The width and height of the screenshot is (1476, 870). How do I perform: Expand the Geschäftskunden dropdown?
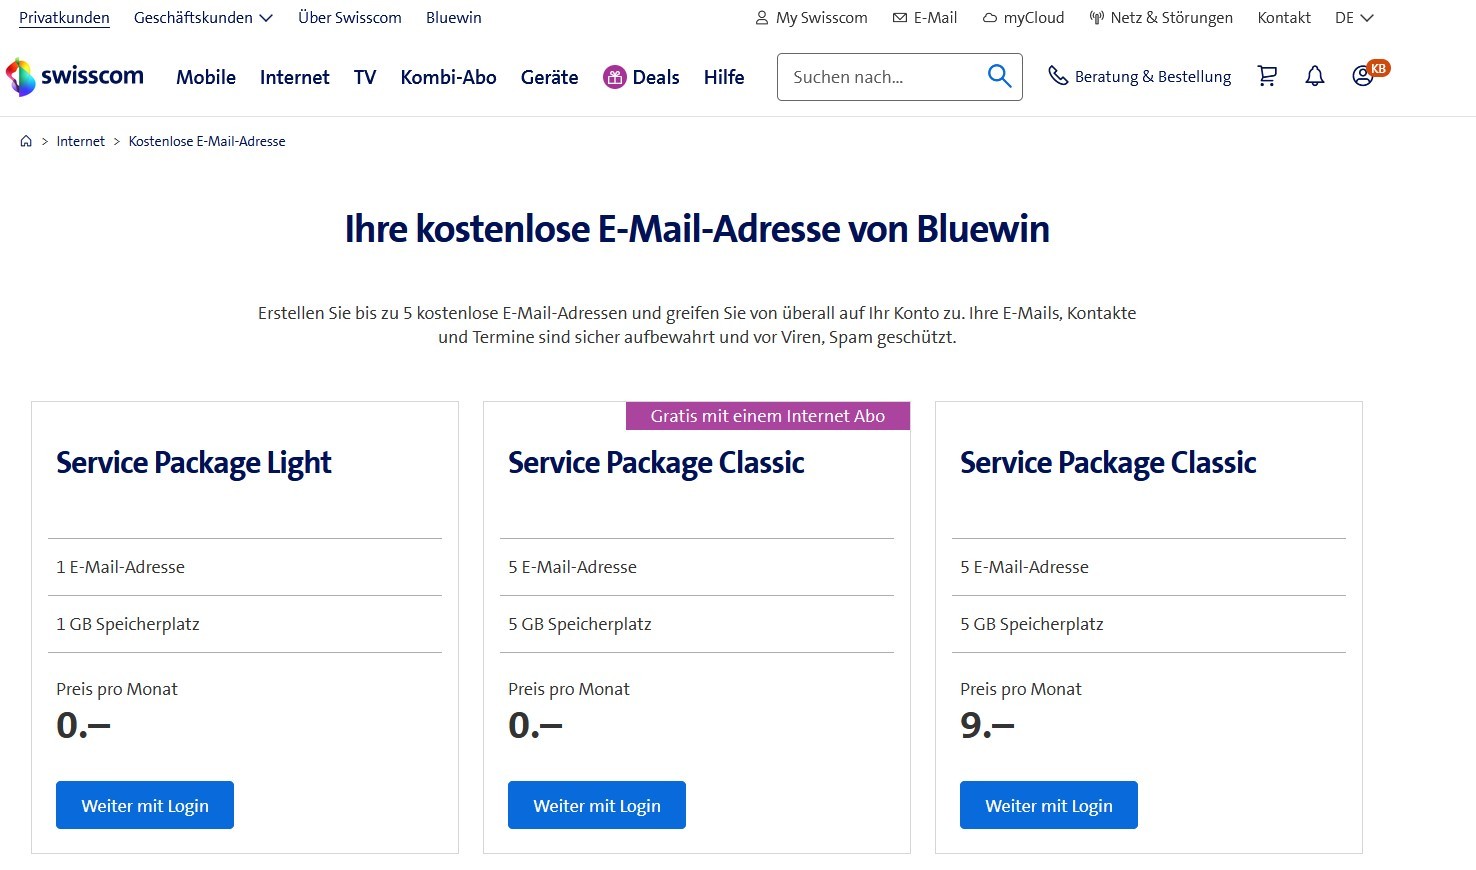click(x=203, y=18)
